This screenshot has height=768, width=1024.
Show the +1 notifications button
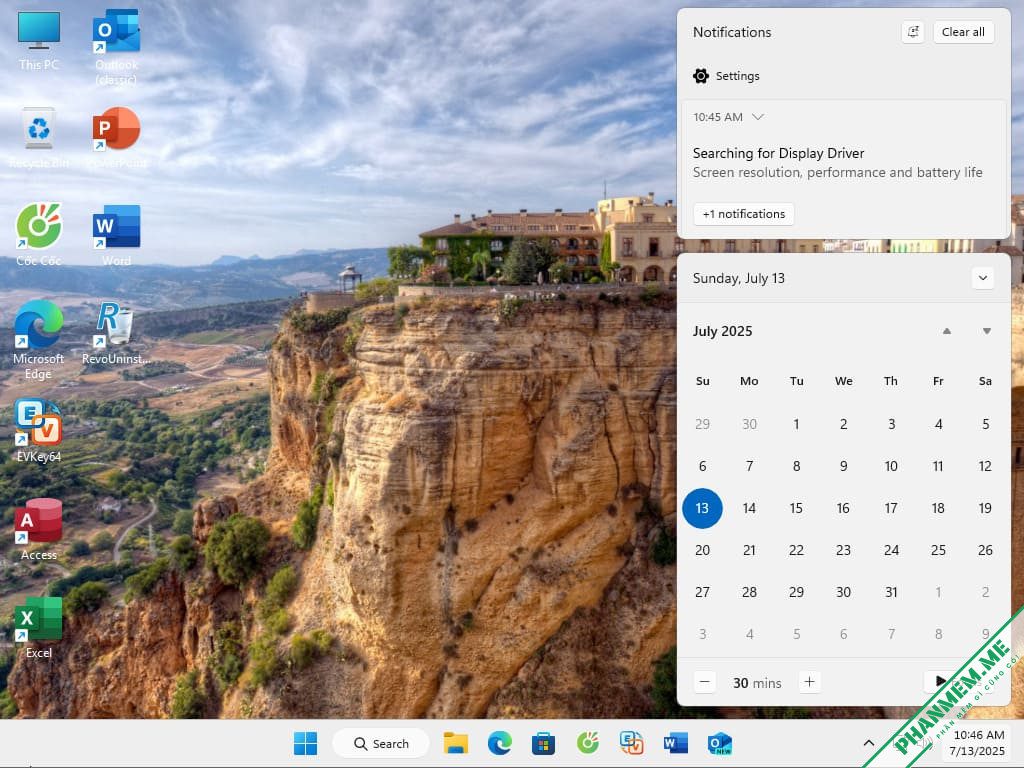(743, 214)
